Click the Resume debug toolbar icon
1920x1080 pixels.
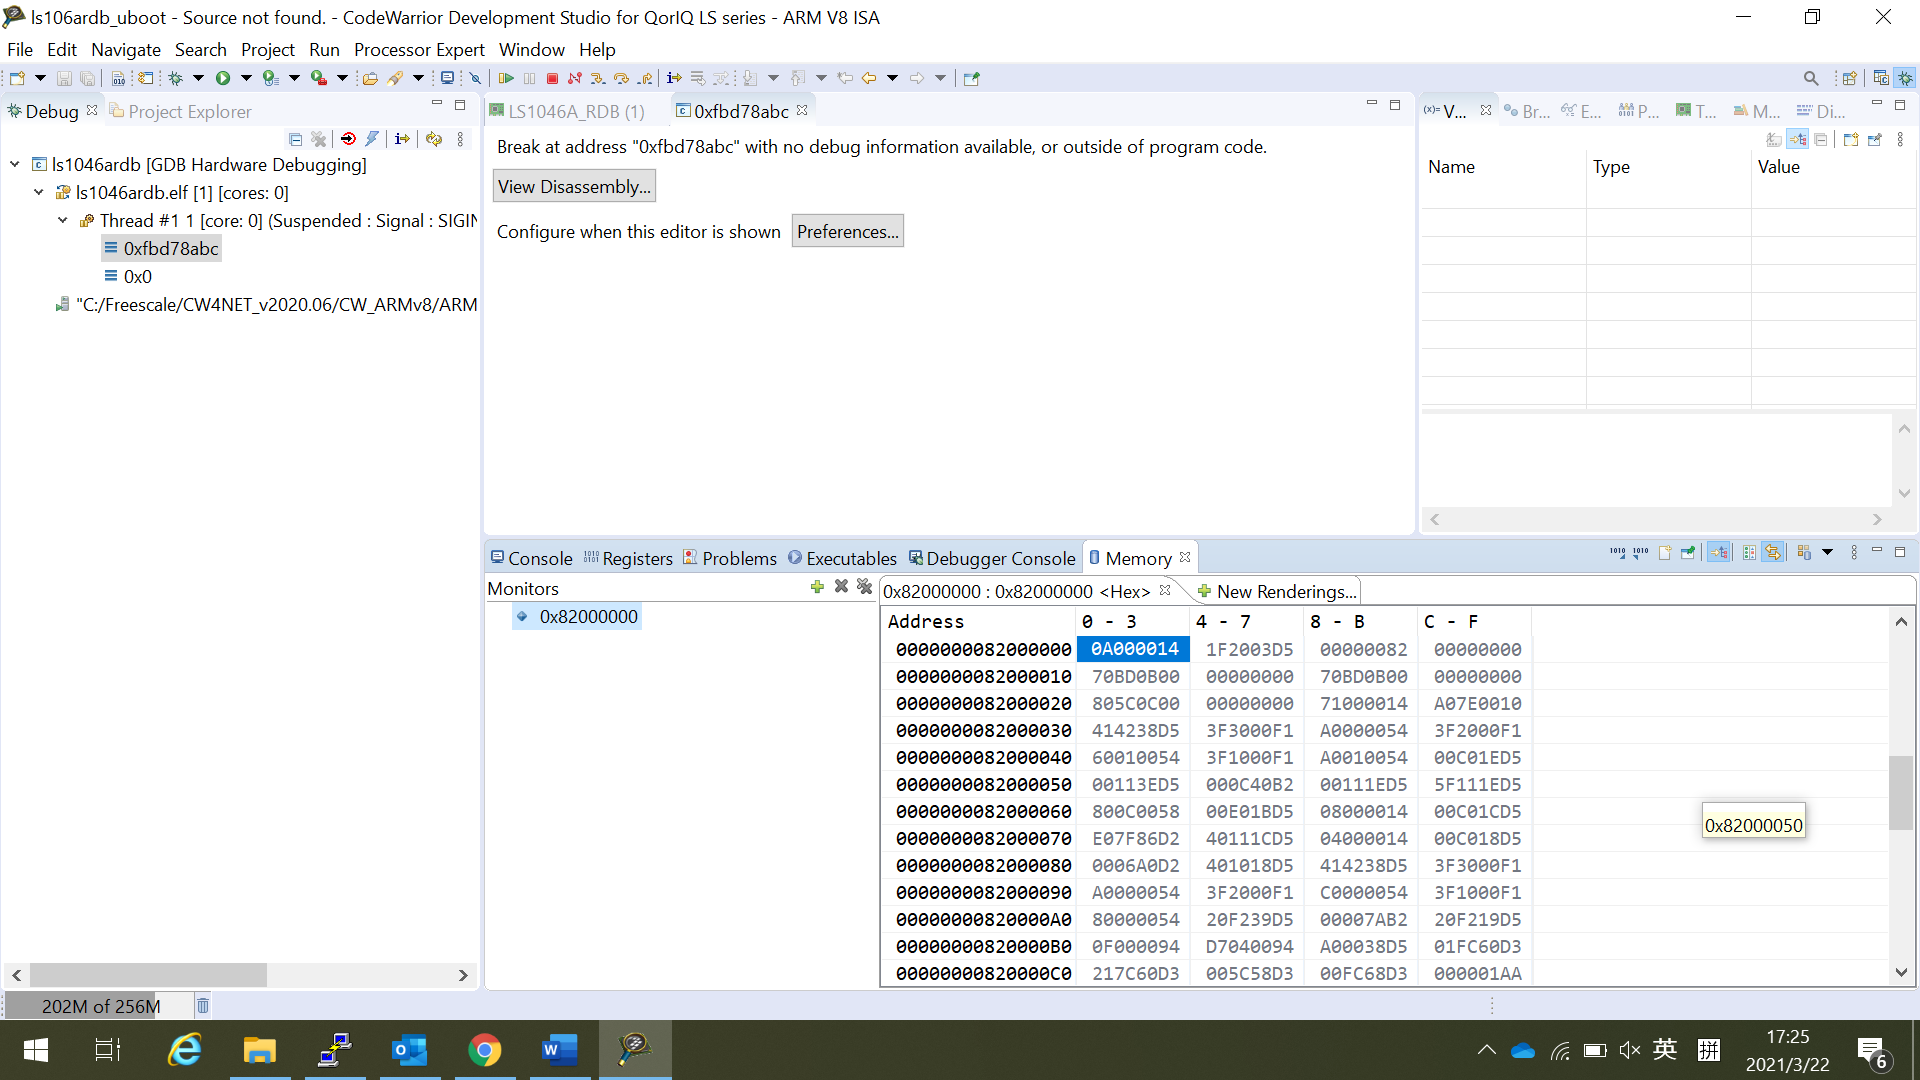pyautogui.click(x=506, y=78)
